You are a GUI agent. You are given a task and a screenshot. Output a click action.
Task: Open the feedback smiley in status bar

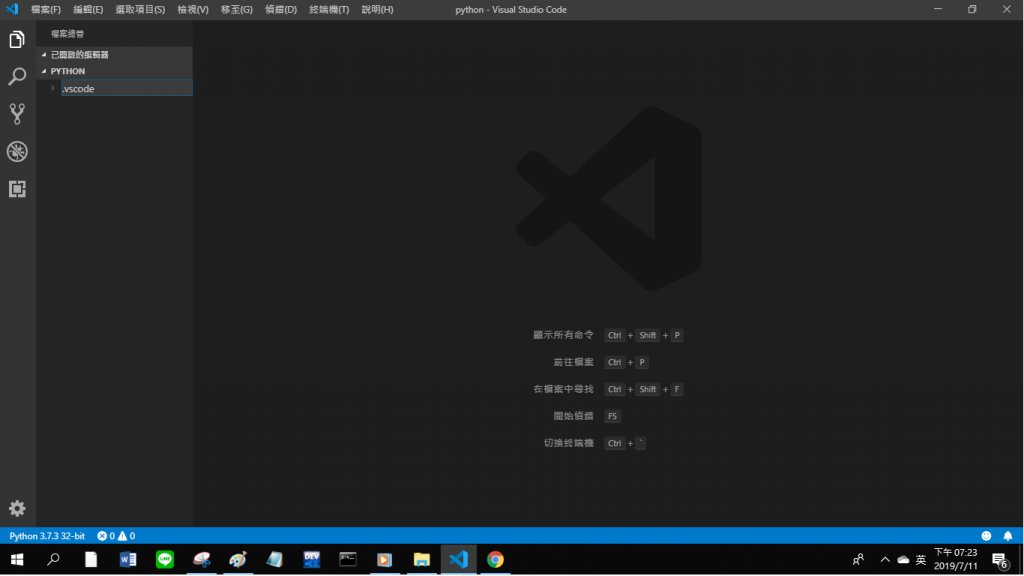pos(986,536)
